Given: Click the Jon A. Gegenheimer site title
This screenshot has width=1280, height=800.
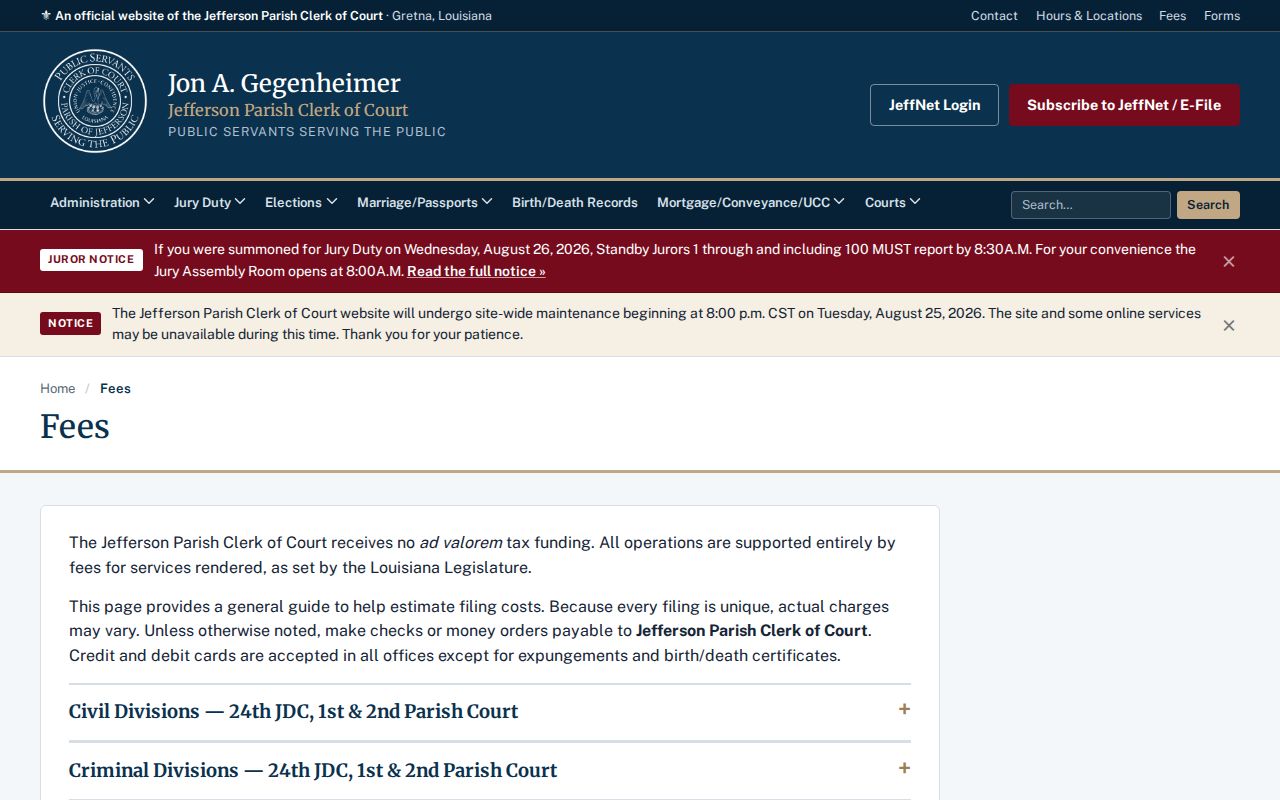Looking at the screenshot, I should (284, 83).
